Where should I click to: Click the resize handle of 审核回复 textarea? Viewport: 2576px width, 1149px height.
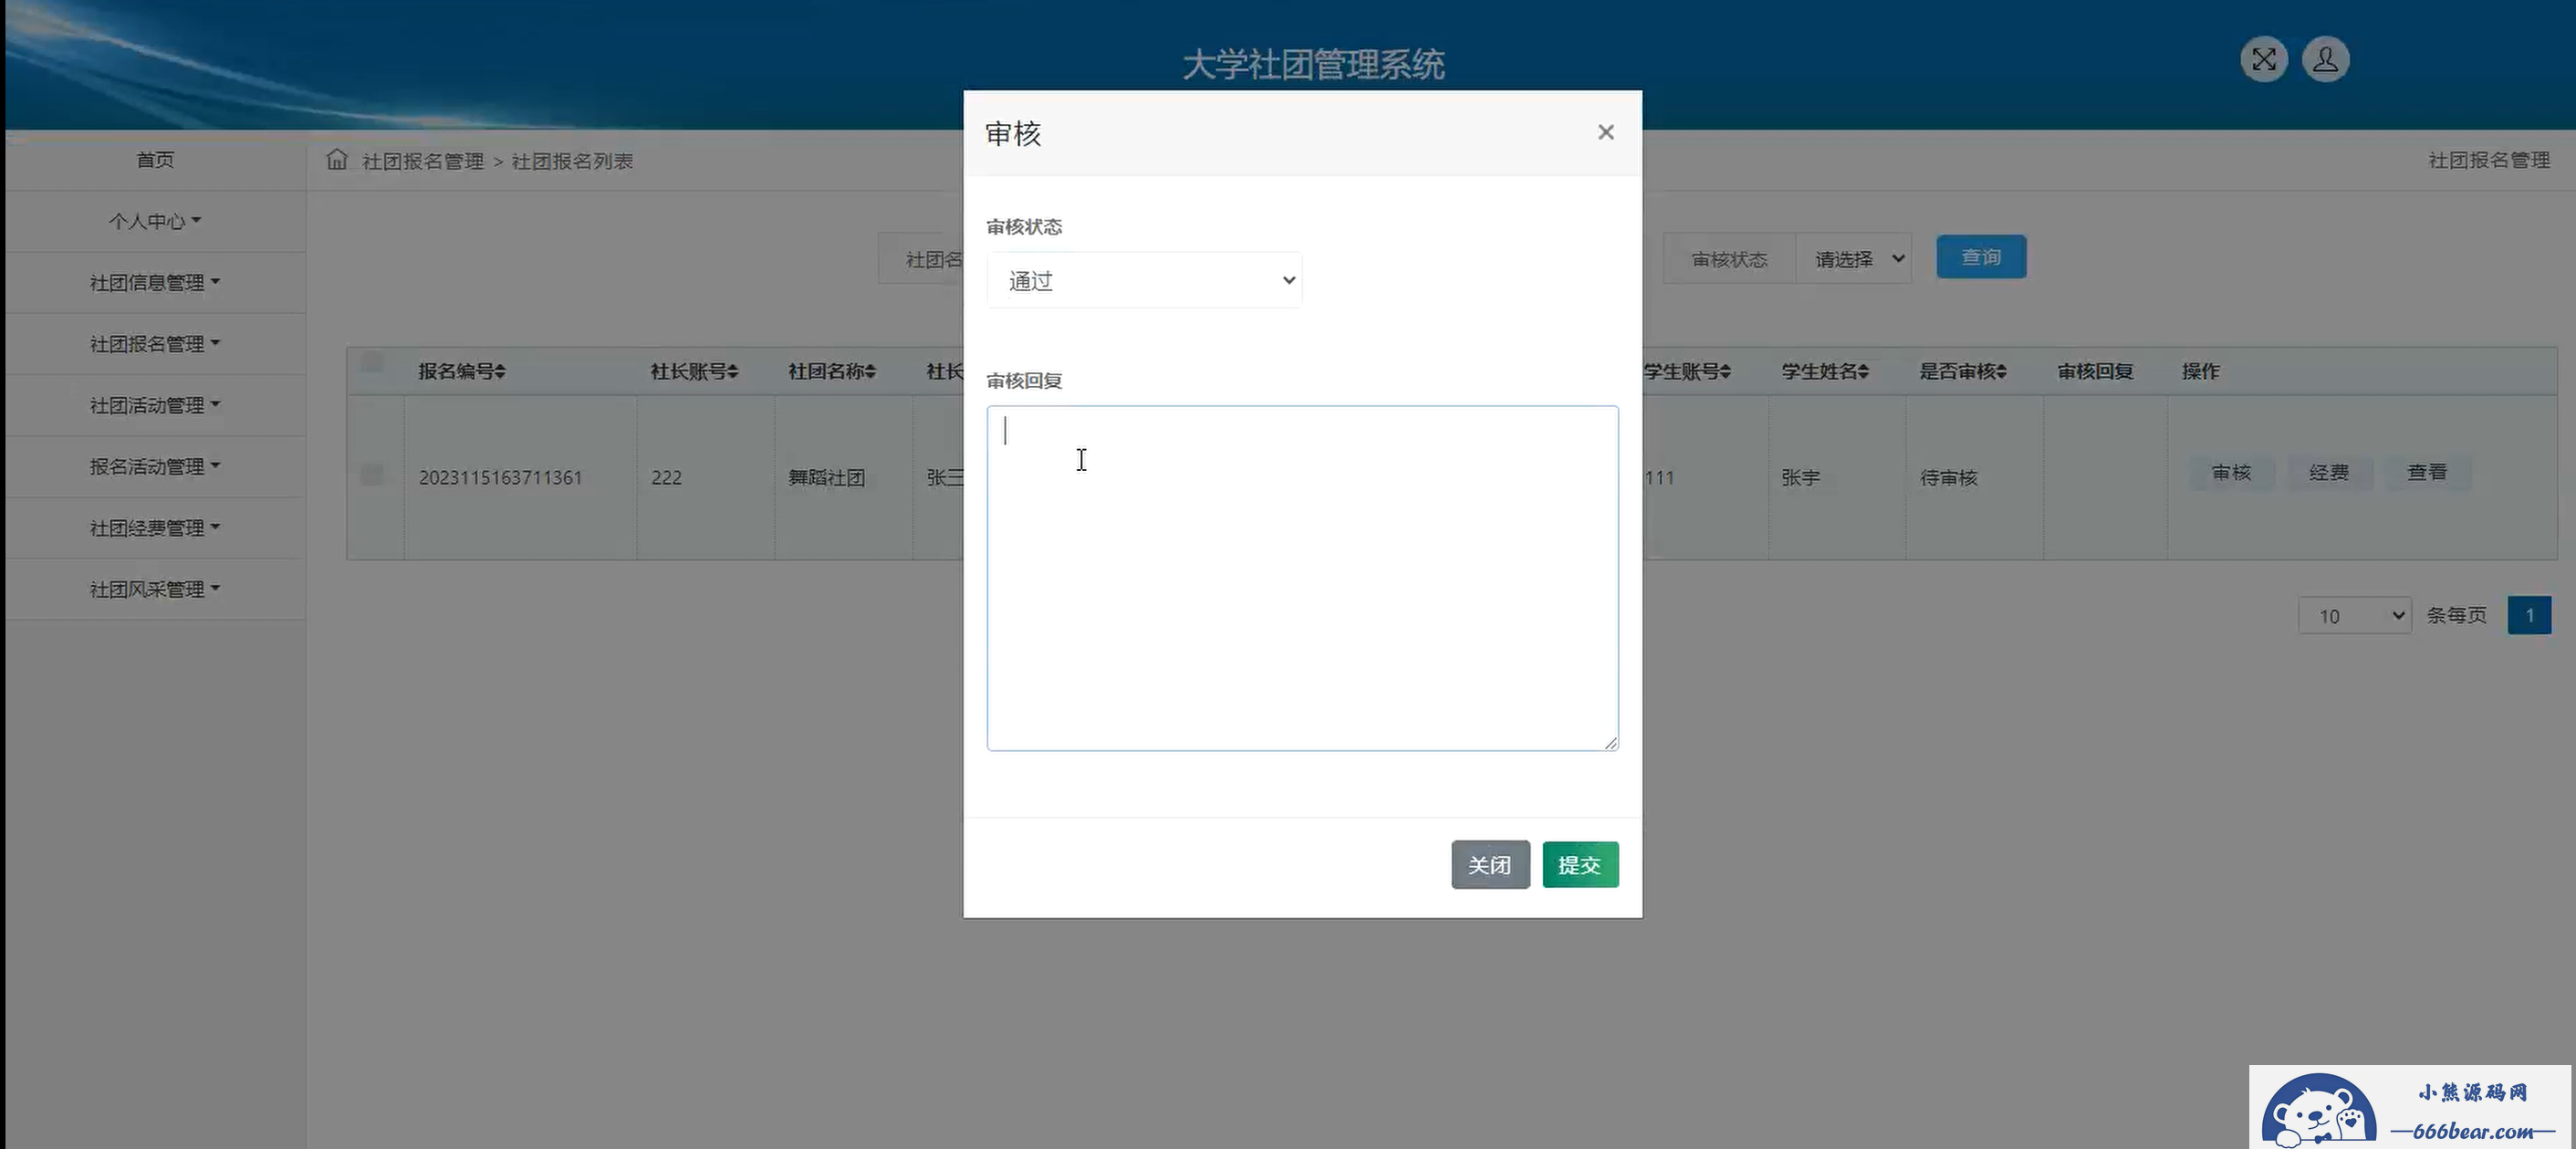click(1610, 742)
